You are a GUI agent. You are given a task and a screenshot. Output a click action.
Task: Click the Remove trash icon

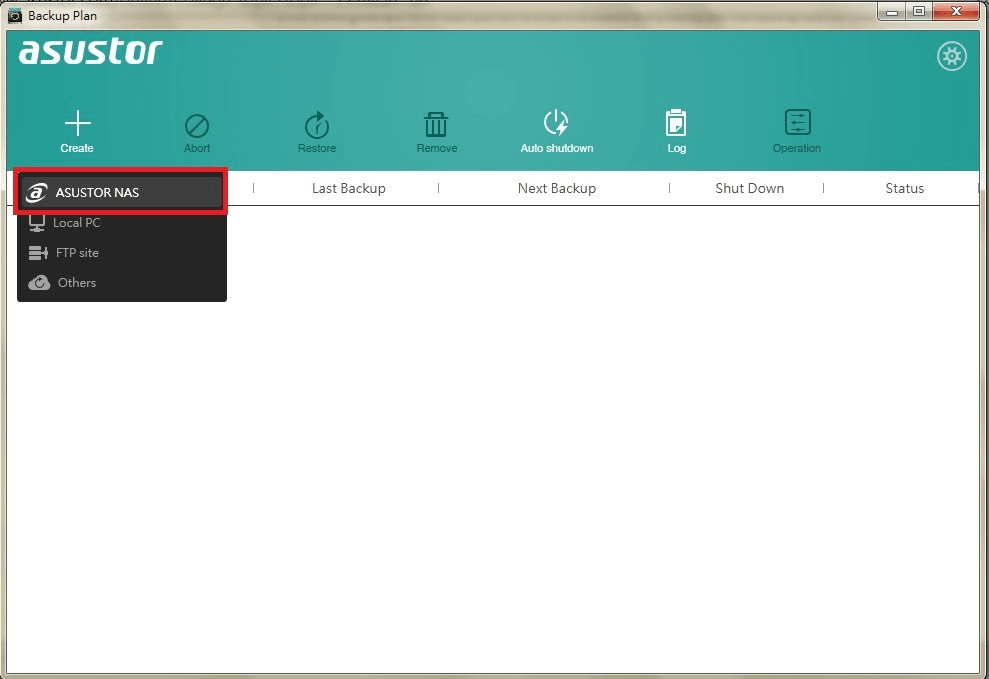pos(436,124)
